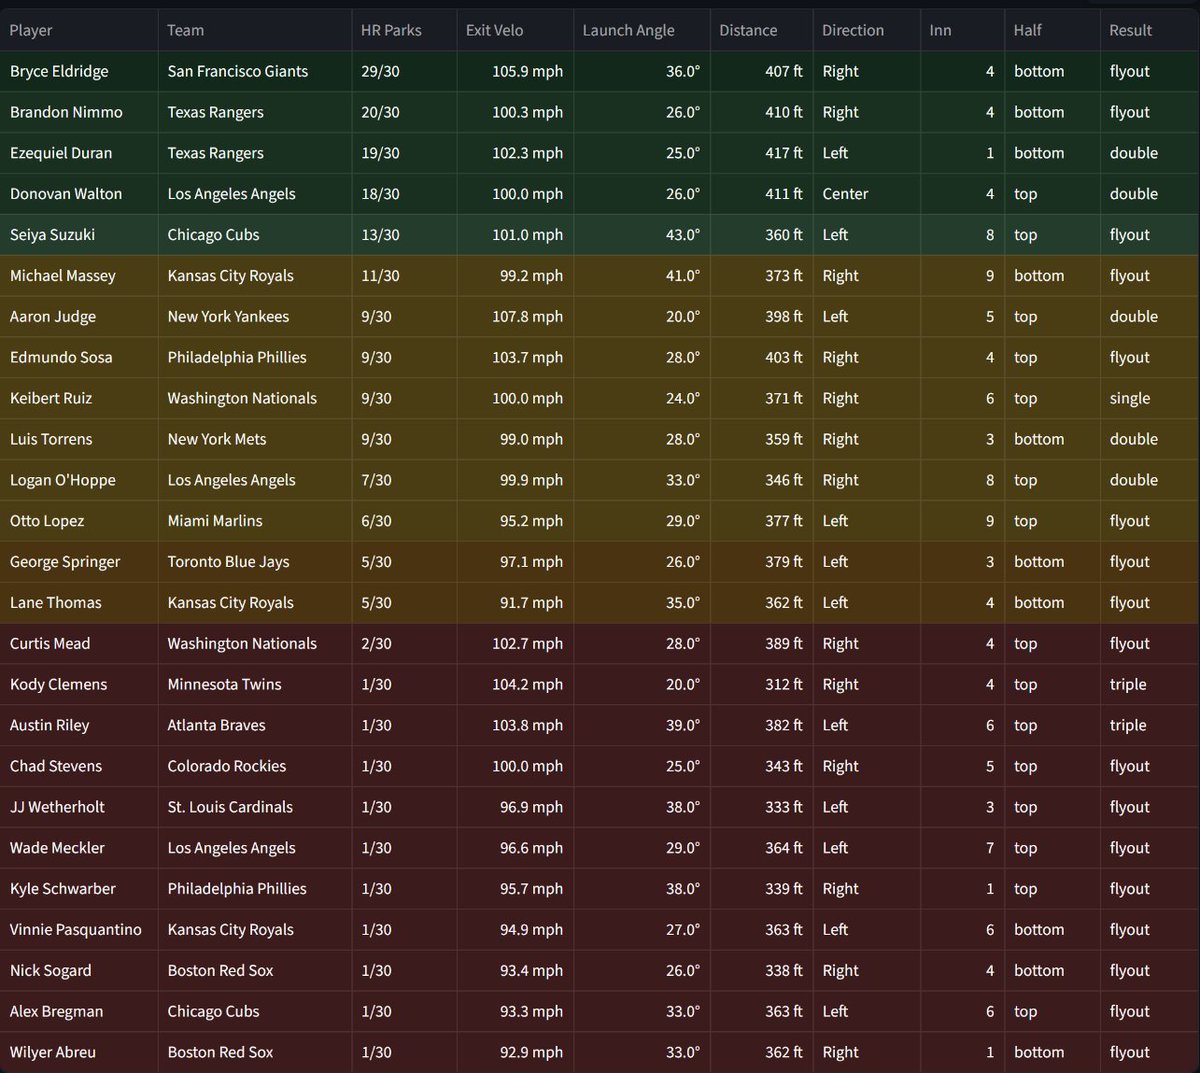Click Wade Meckler's name
The width and height of the screenshot is (1200, 1073).
[x=57, y=848]
